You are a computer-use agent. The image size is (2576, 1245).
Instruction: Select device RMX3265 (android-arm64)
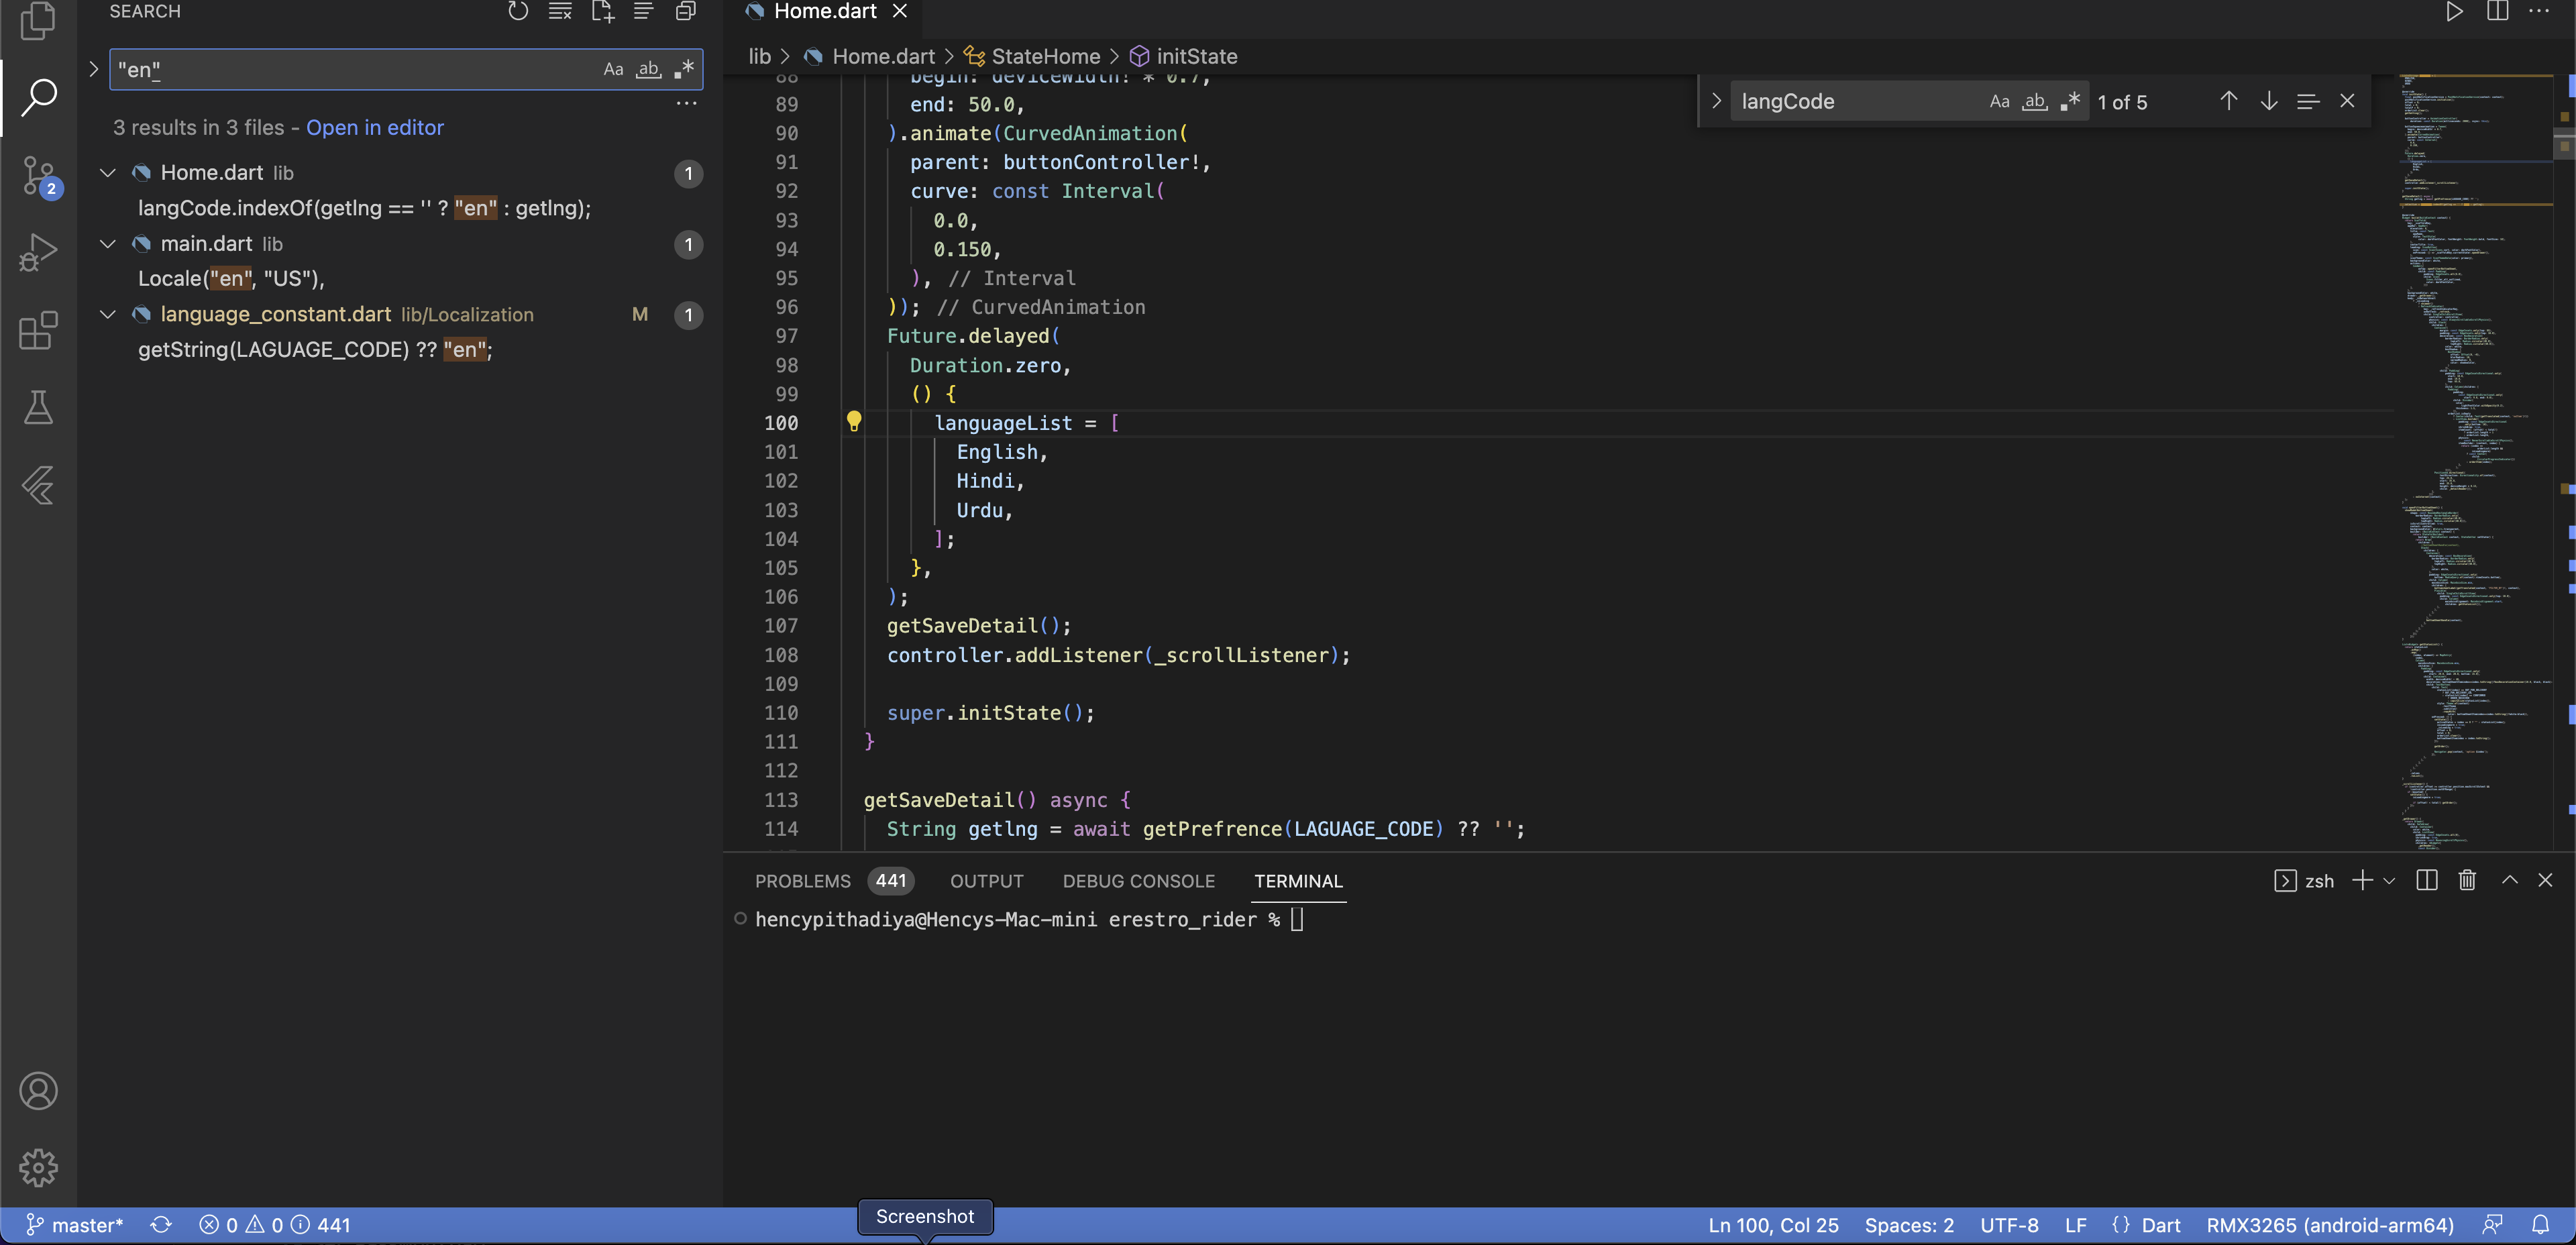pyautogui.click(x=2330, y=1225)
